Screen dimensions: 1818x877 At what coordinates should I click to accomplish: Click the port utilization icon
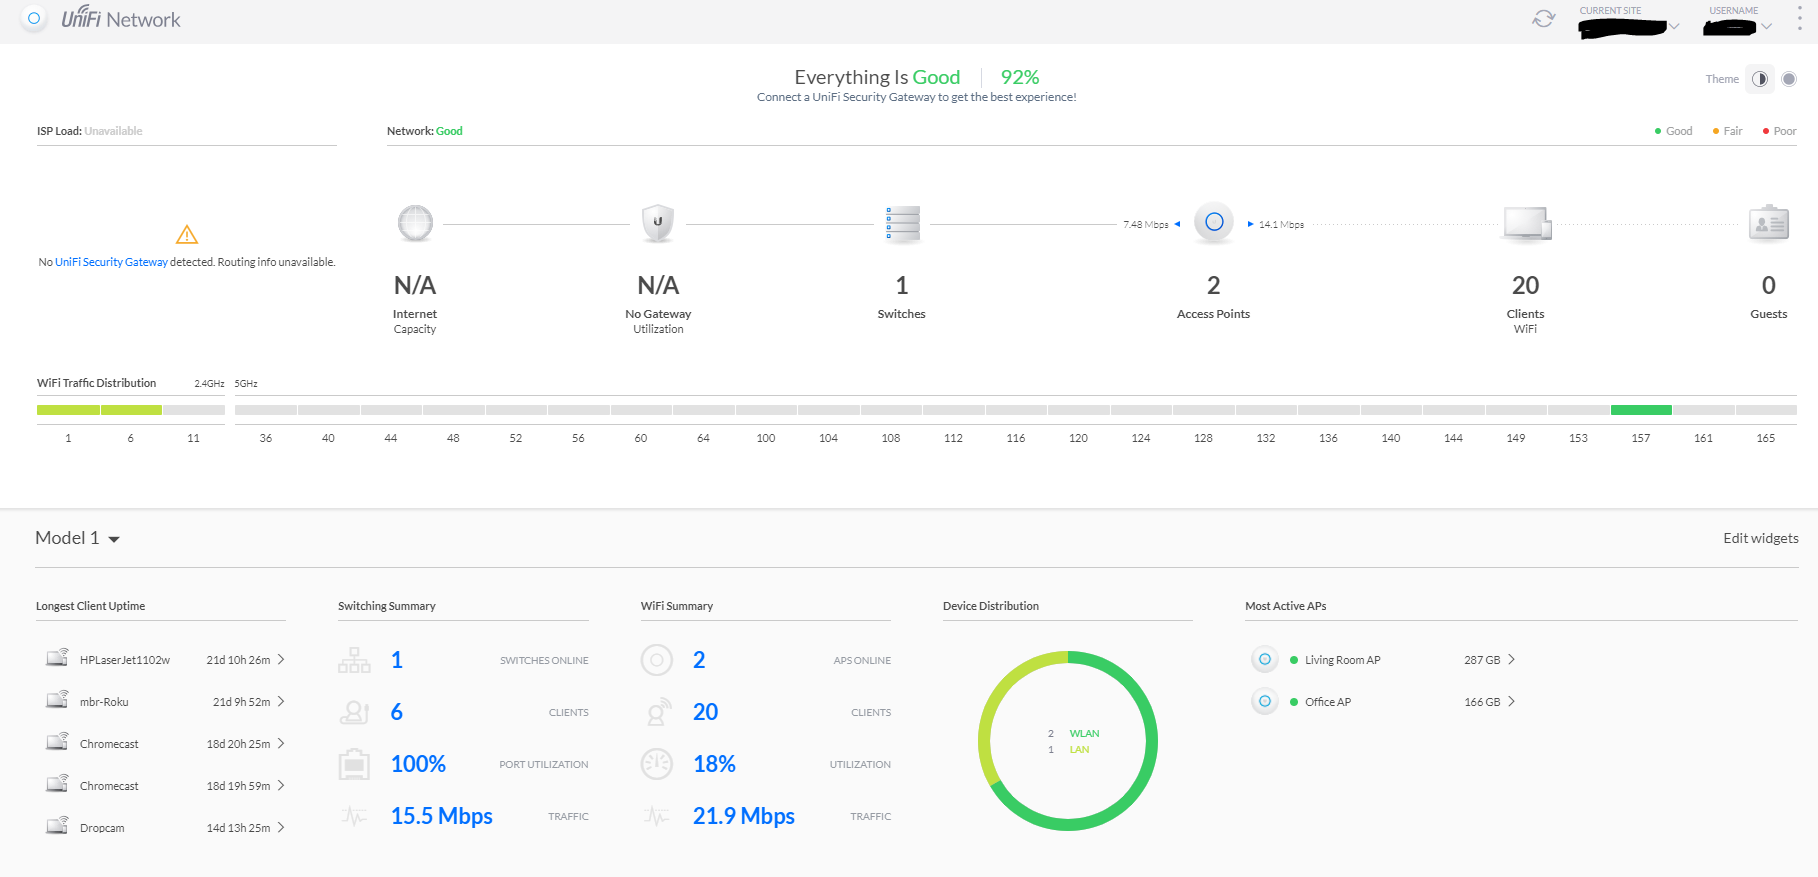[x=354, y=764]
